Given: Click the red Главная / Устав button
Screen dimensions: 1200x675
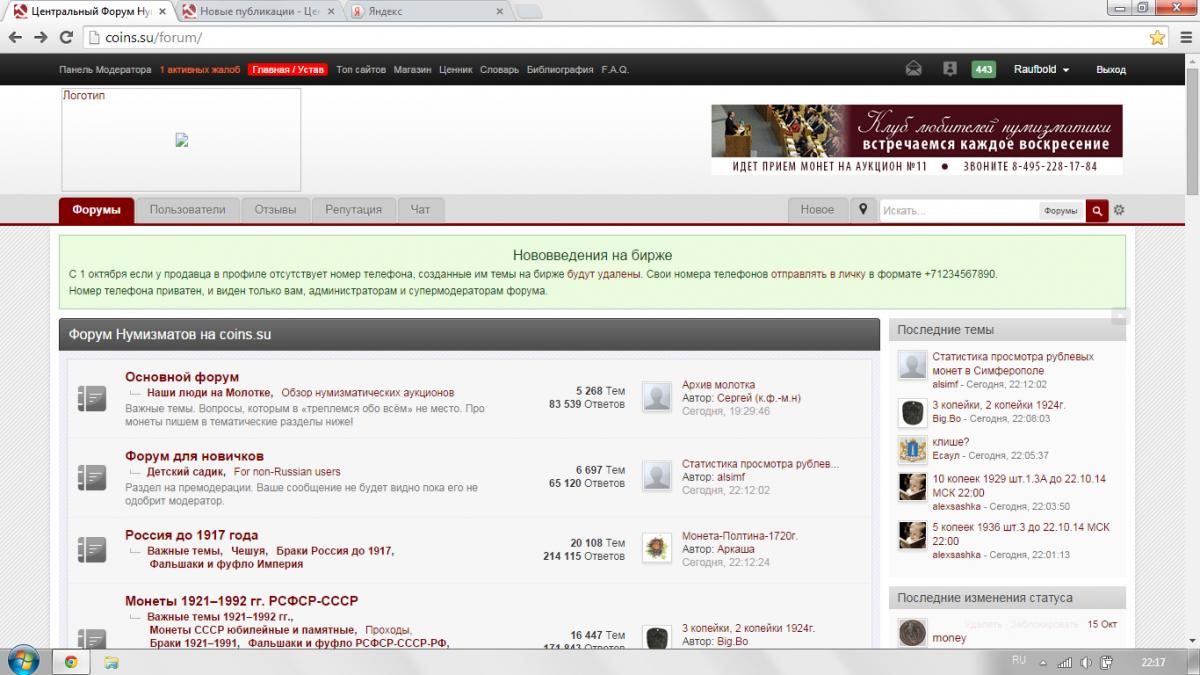Looking at the screenshot, I should pos(288,70).
